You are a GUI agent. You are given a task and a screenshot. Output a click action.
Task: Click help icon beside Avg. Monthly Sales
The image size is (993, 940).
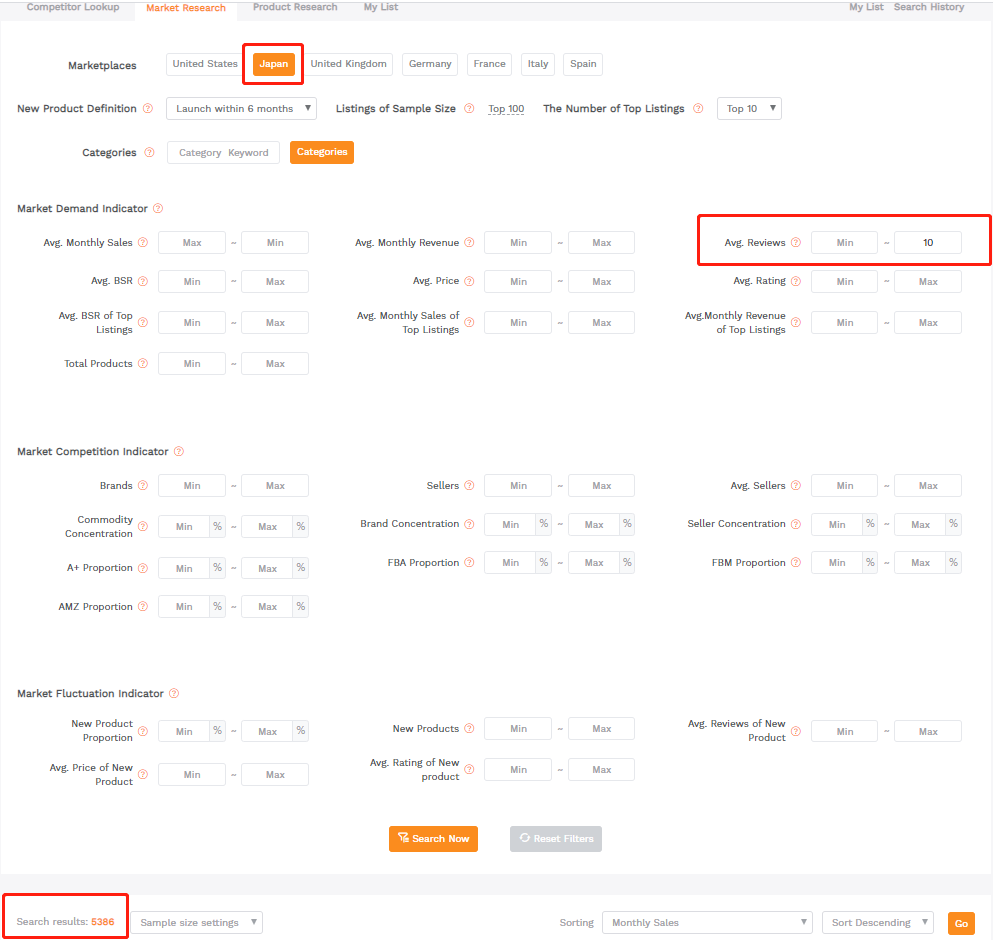coord(143,243)
